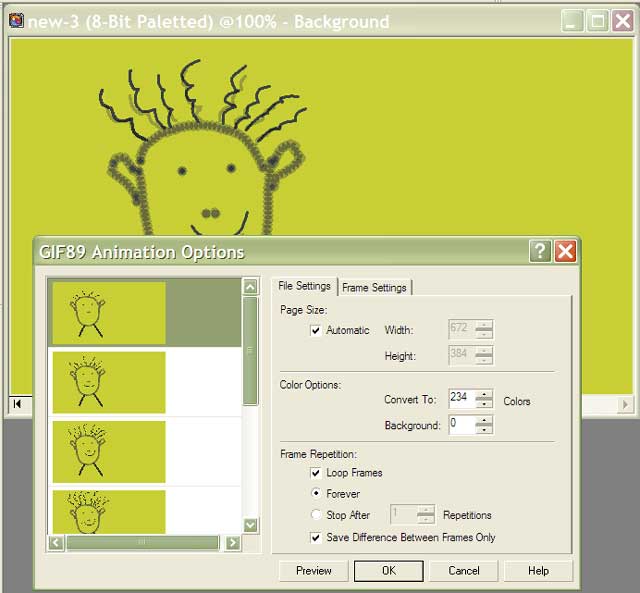Toggle Automatic page size checkbox

[316, 330]
